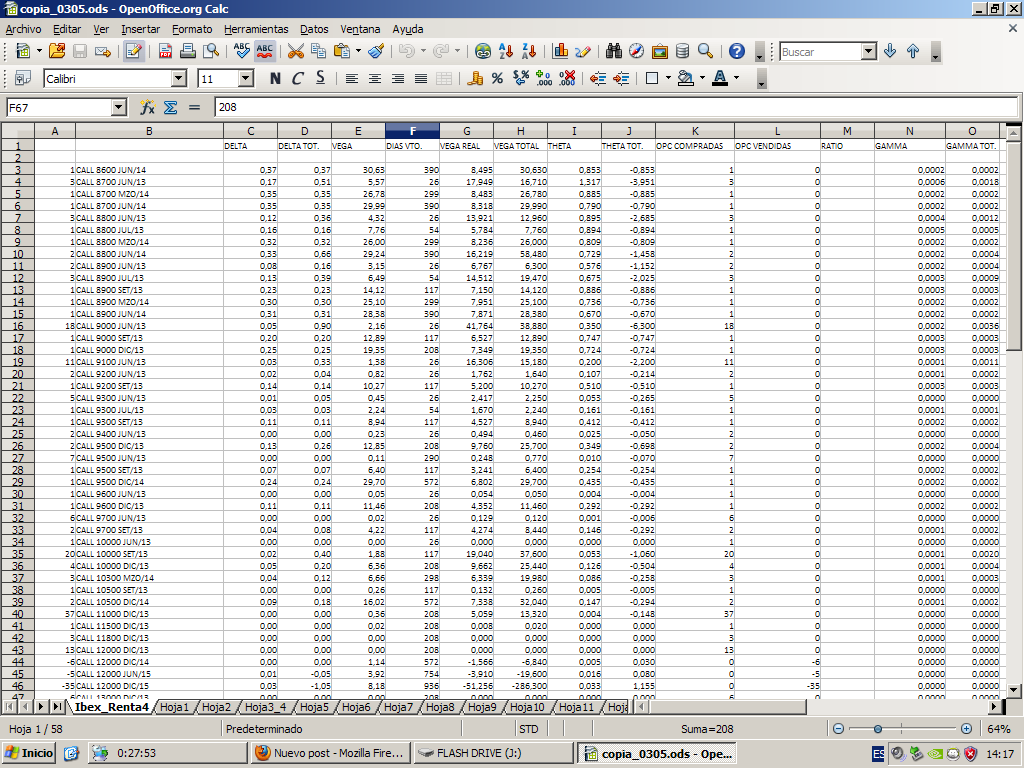Click the Sort Ascending toolbar icon
Viewport: 1024px width, 768px height.
(507, 51)
